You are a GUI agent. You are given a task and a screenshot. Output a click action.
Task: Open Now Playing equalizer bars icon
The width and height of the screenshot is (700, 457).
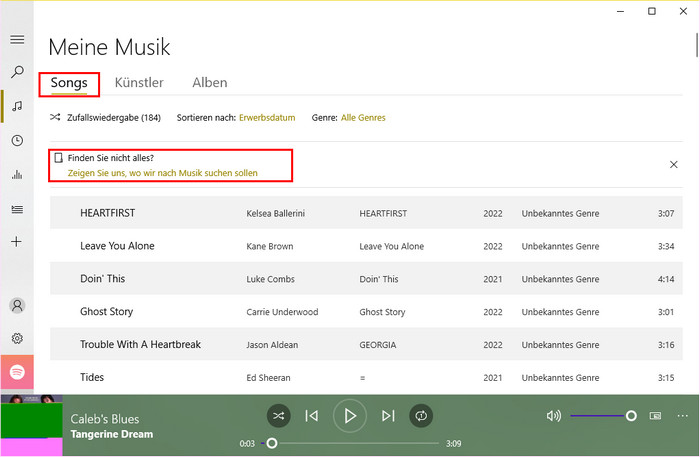[x=17, y=174]
